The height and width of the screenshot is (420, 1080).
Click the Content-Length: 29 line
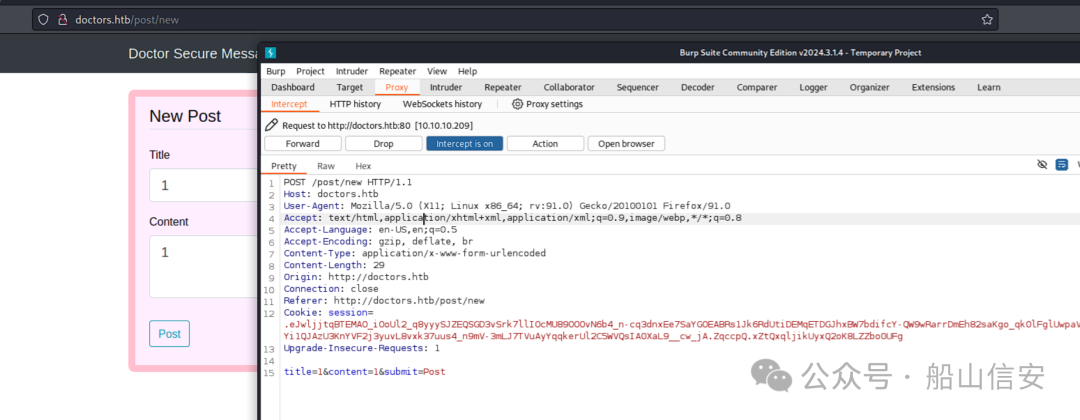pyautogui.click(x=334, y=265)
